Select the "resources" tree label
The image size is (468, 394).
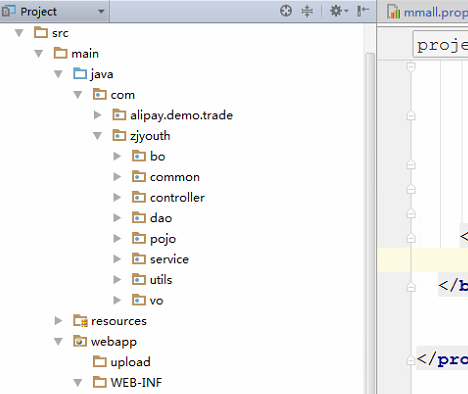(119, 321)
